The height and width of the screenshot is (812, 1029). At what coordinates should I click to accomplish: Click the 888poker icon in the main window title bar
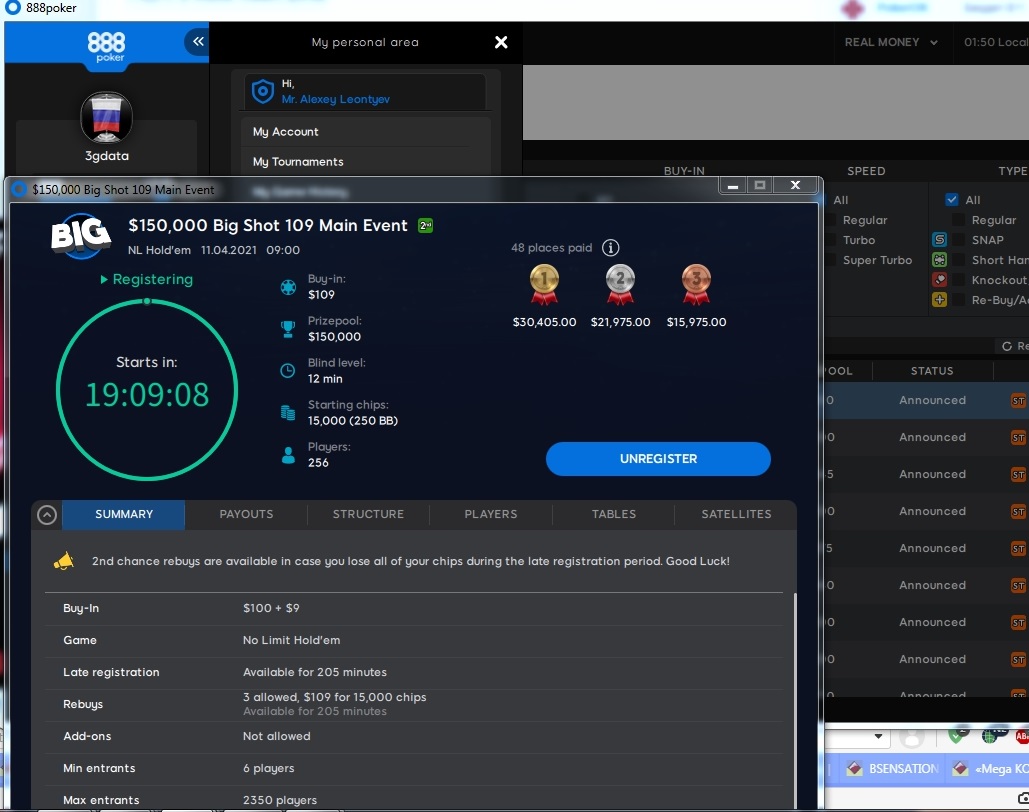(x=12, y=8)
